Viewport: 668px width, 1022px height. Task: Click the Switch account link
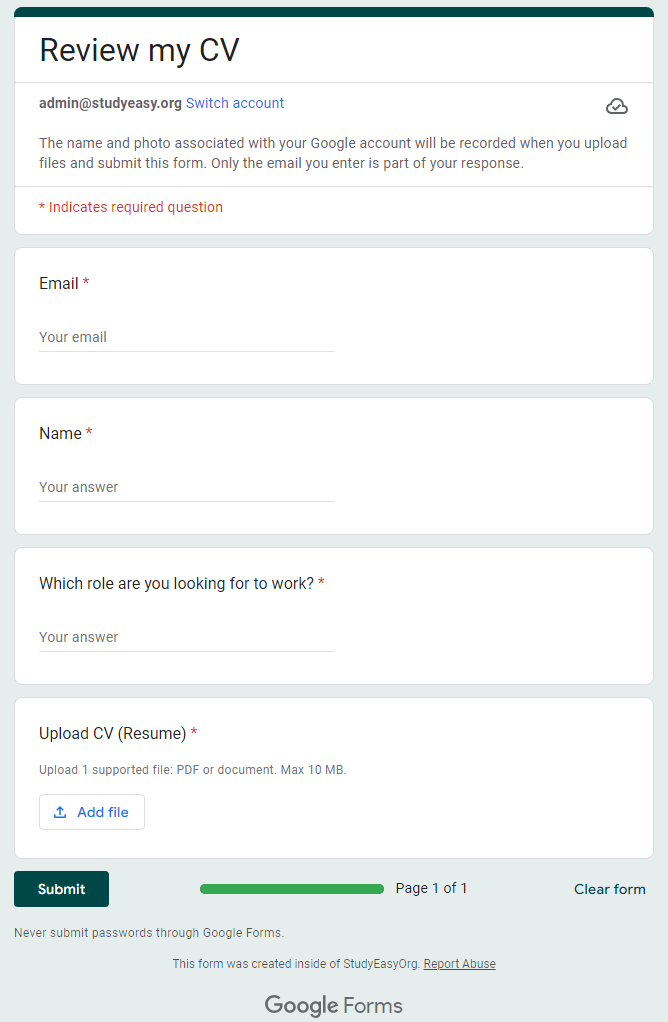(x=235, y=103)
